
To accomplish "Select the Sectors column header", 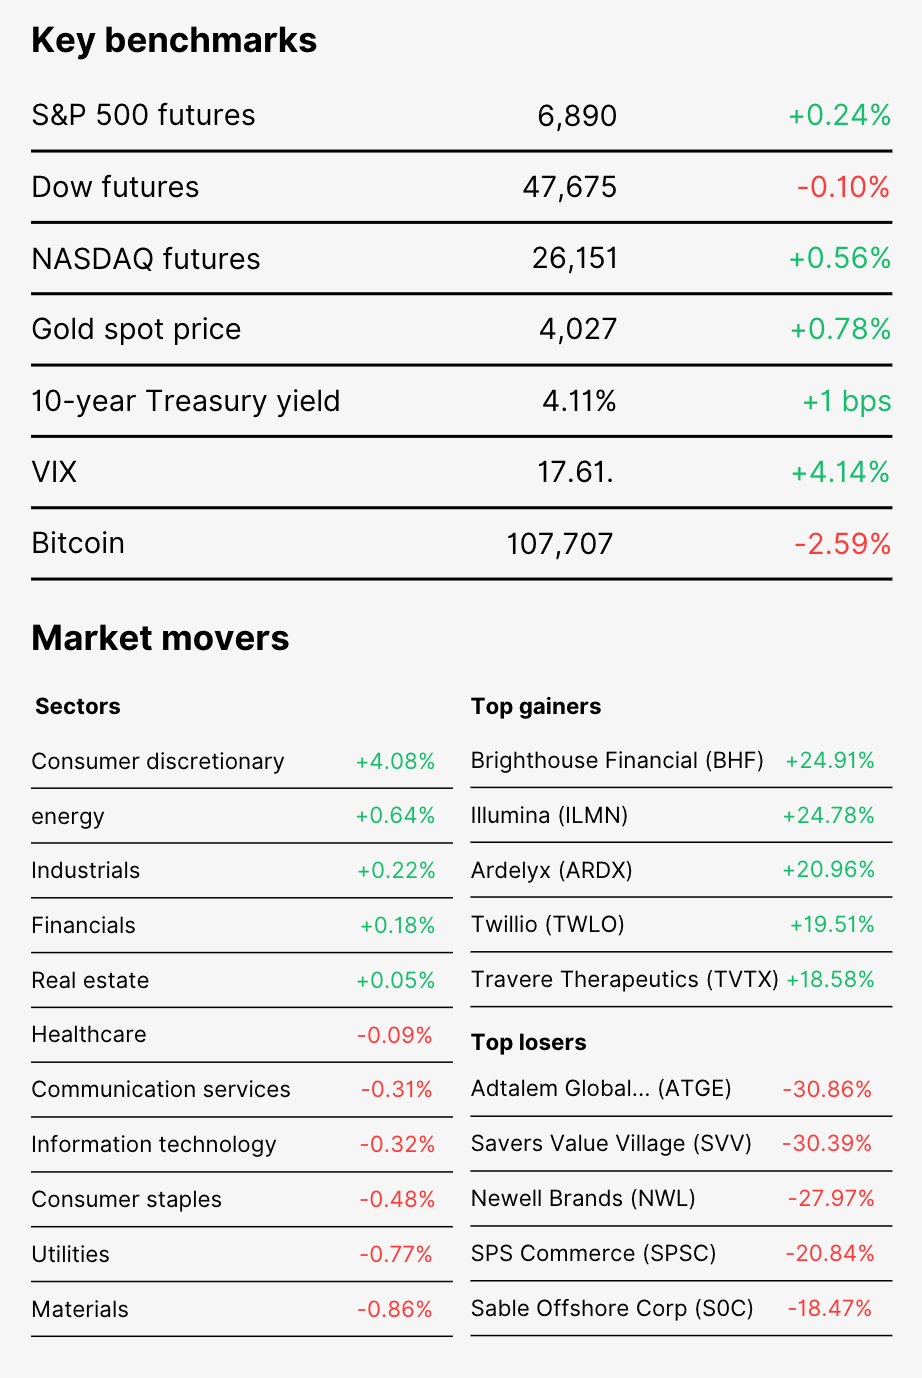I will click(x=78, y=706).
